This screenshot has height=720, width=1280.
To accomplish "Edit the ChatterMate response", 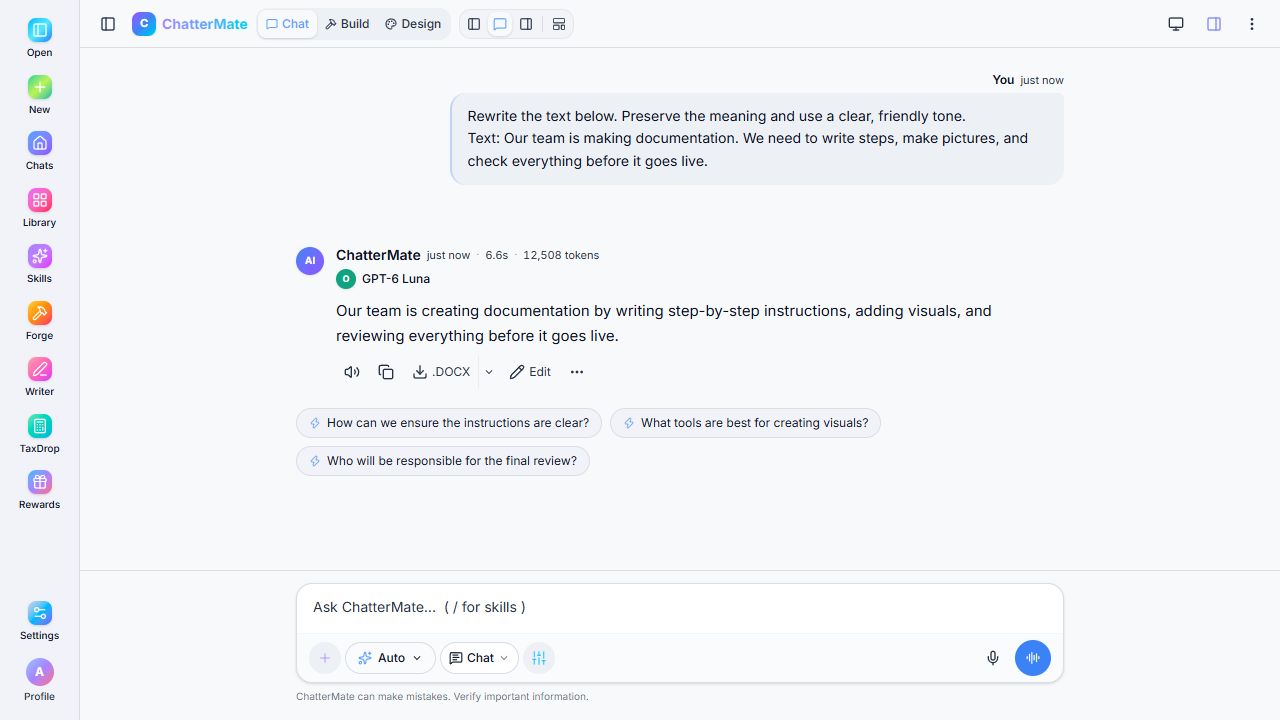I will point(530,372).
